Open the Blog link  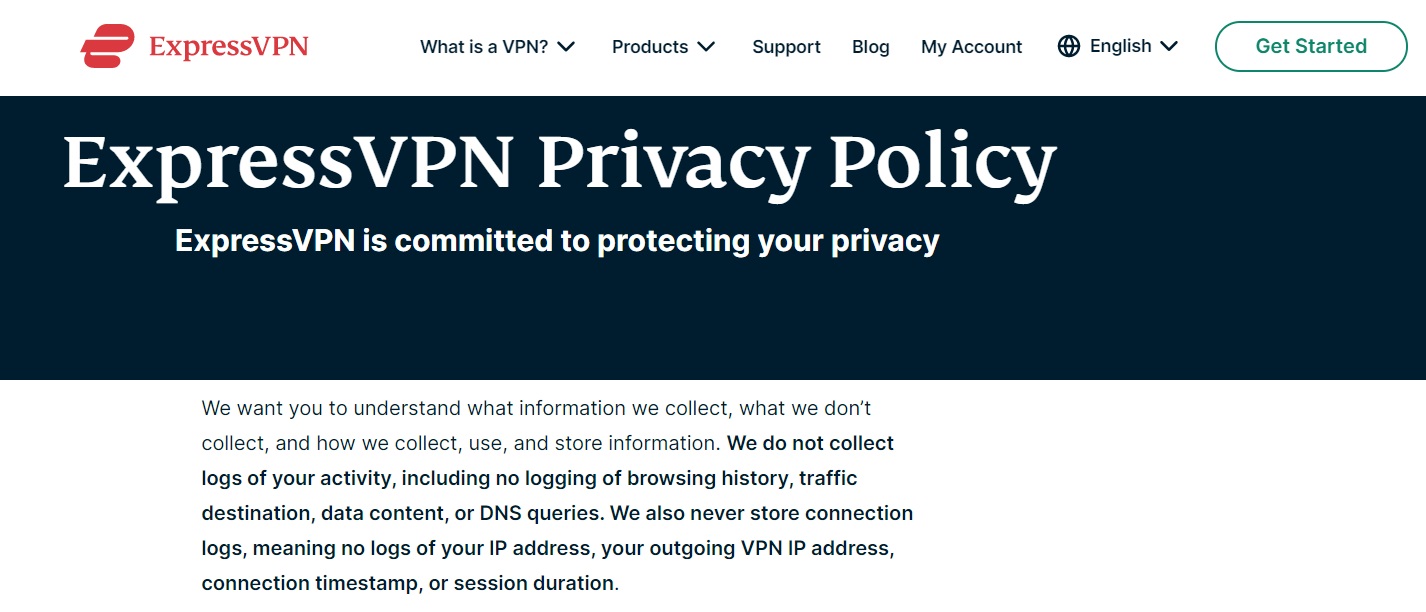click(x=870, y=47)
